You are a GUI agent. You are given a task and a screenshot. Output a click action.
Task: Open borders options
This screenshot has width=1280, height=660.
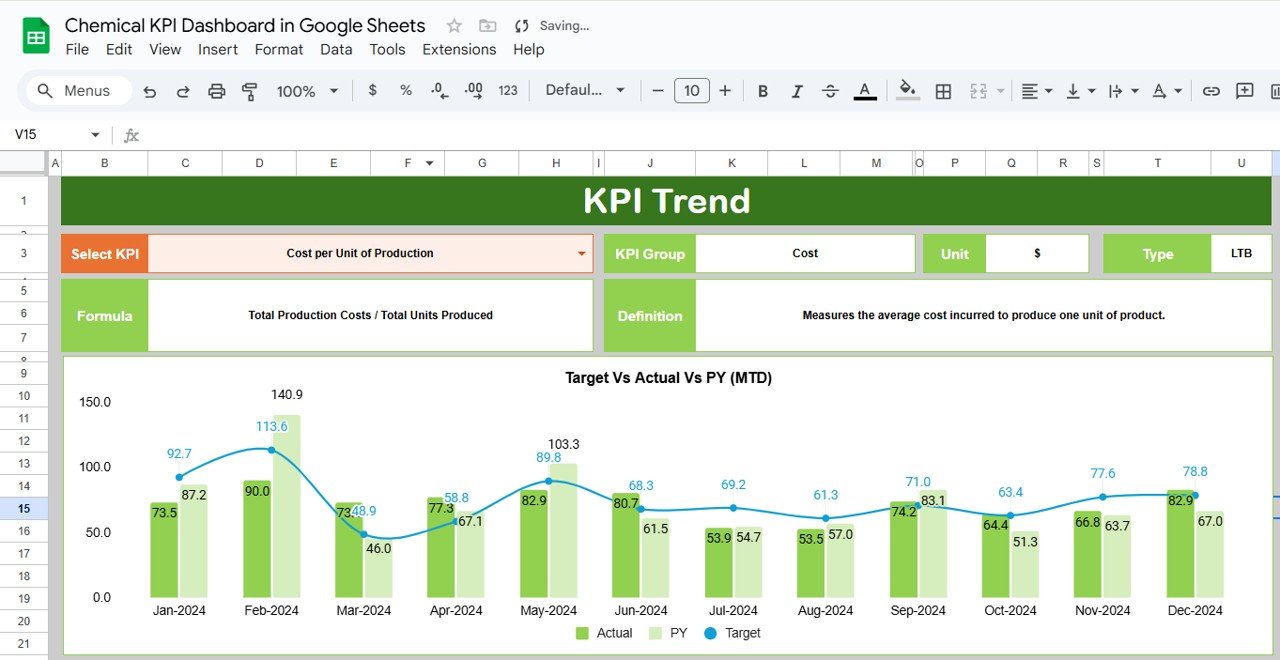tap(943, 91)
